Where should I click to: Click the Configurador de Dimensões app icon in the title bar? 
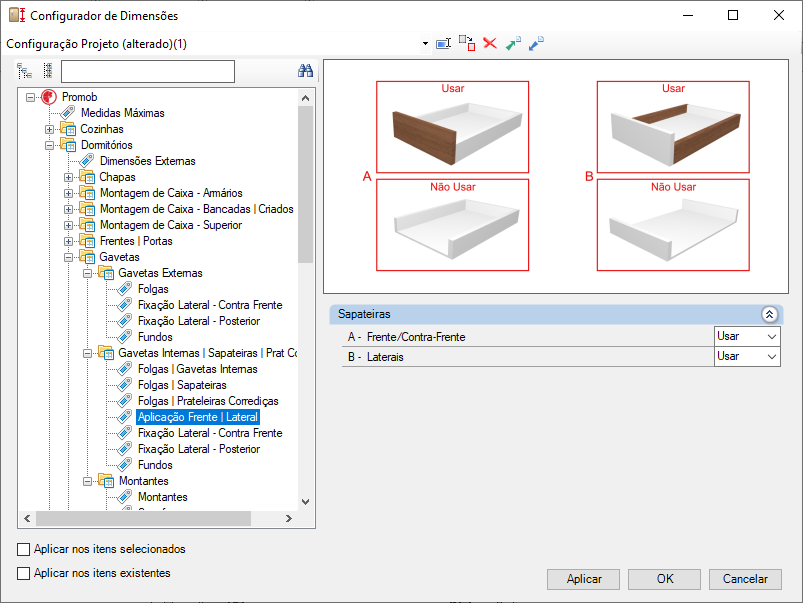[x=17, y=15]
